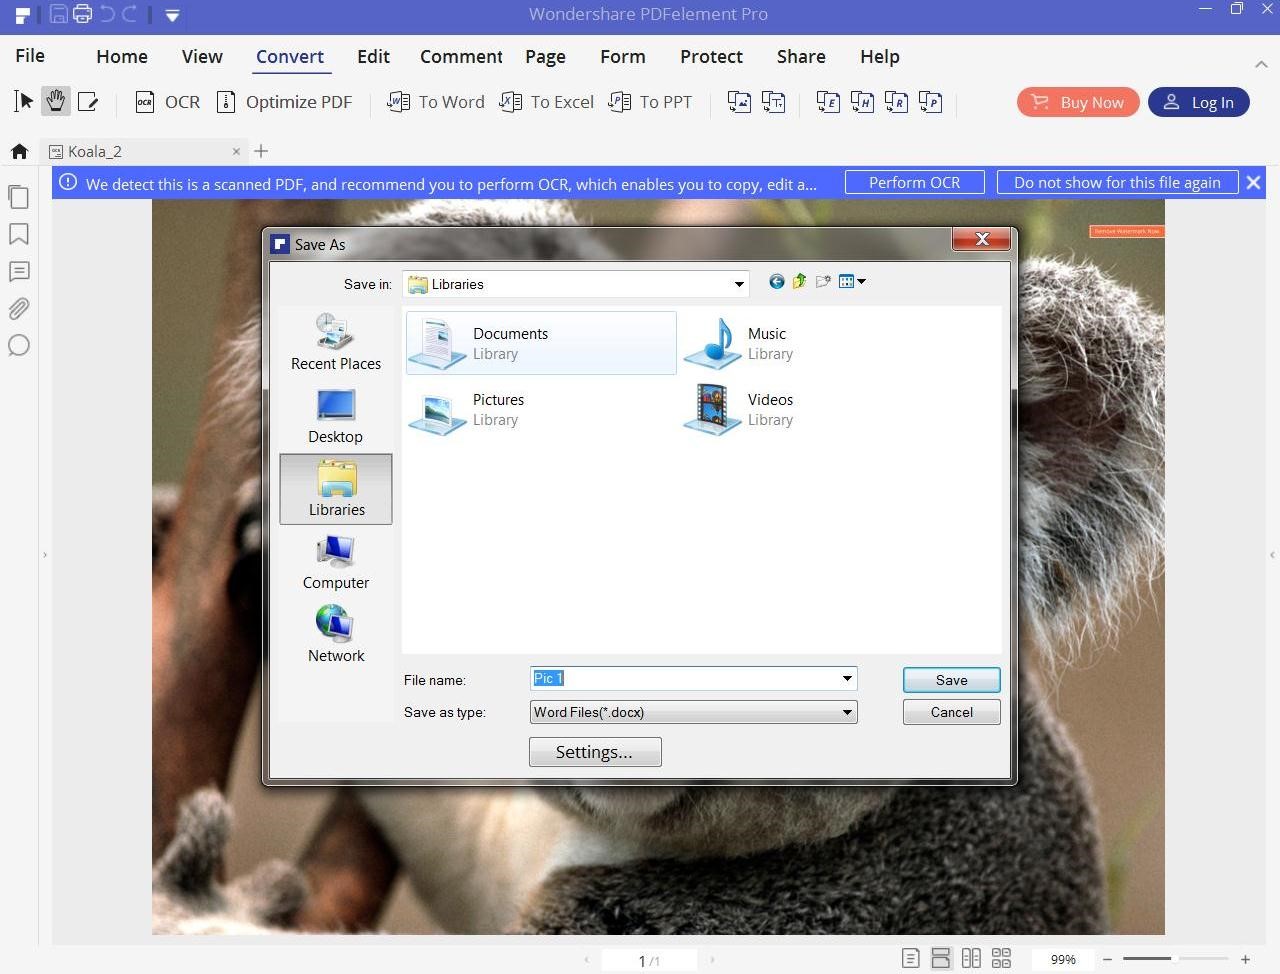Click the Convert to Image icon
The width and height of the screenshot is (1280, 974).
[739, 102]
